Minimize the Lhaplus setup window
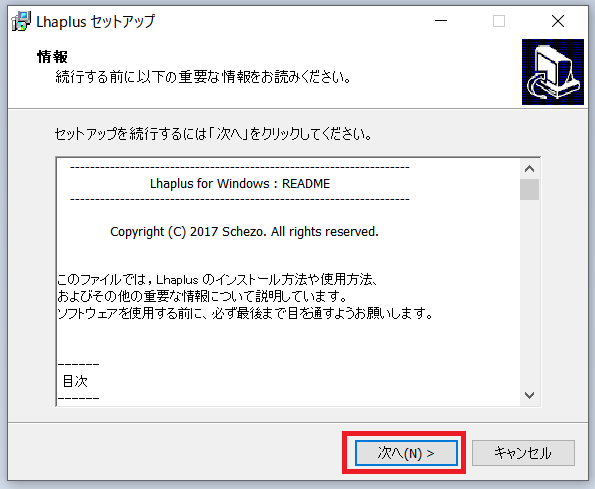 click(441, 21)
